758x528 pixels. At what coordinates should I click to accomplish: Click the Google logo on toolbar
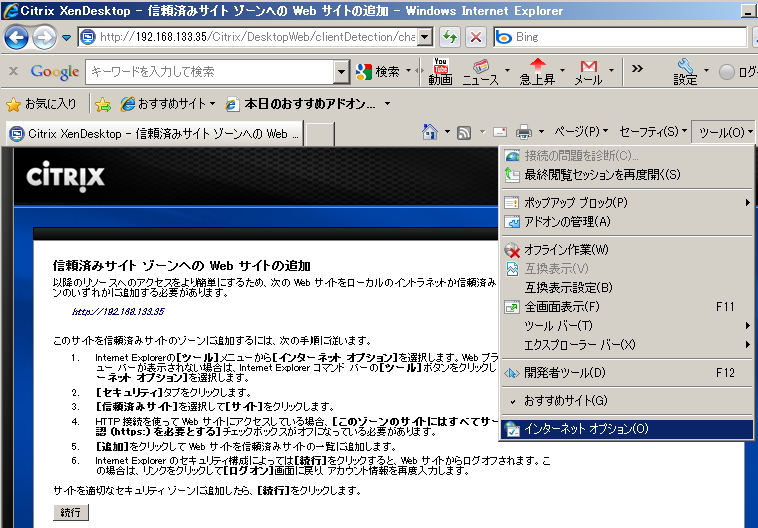(x=55, y=72)
